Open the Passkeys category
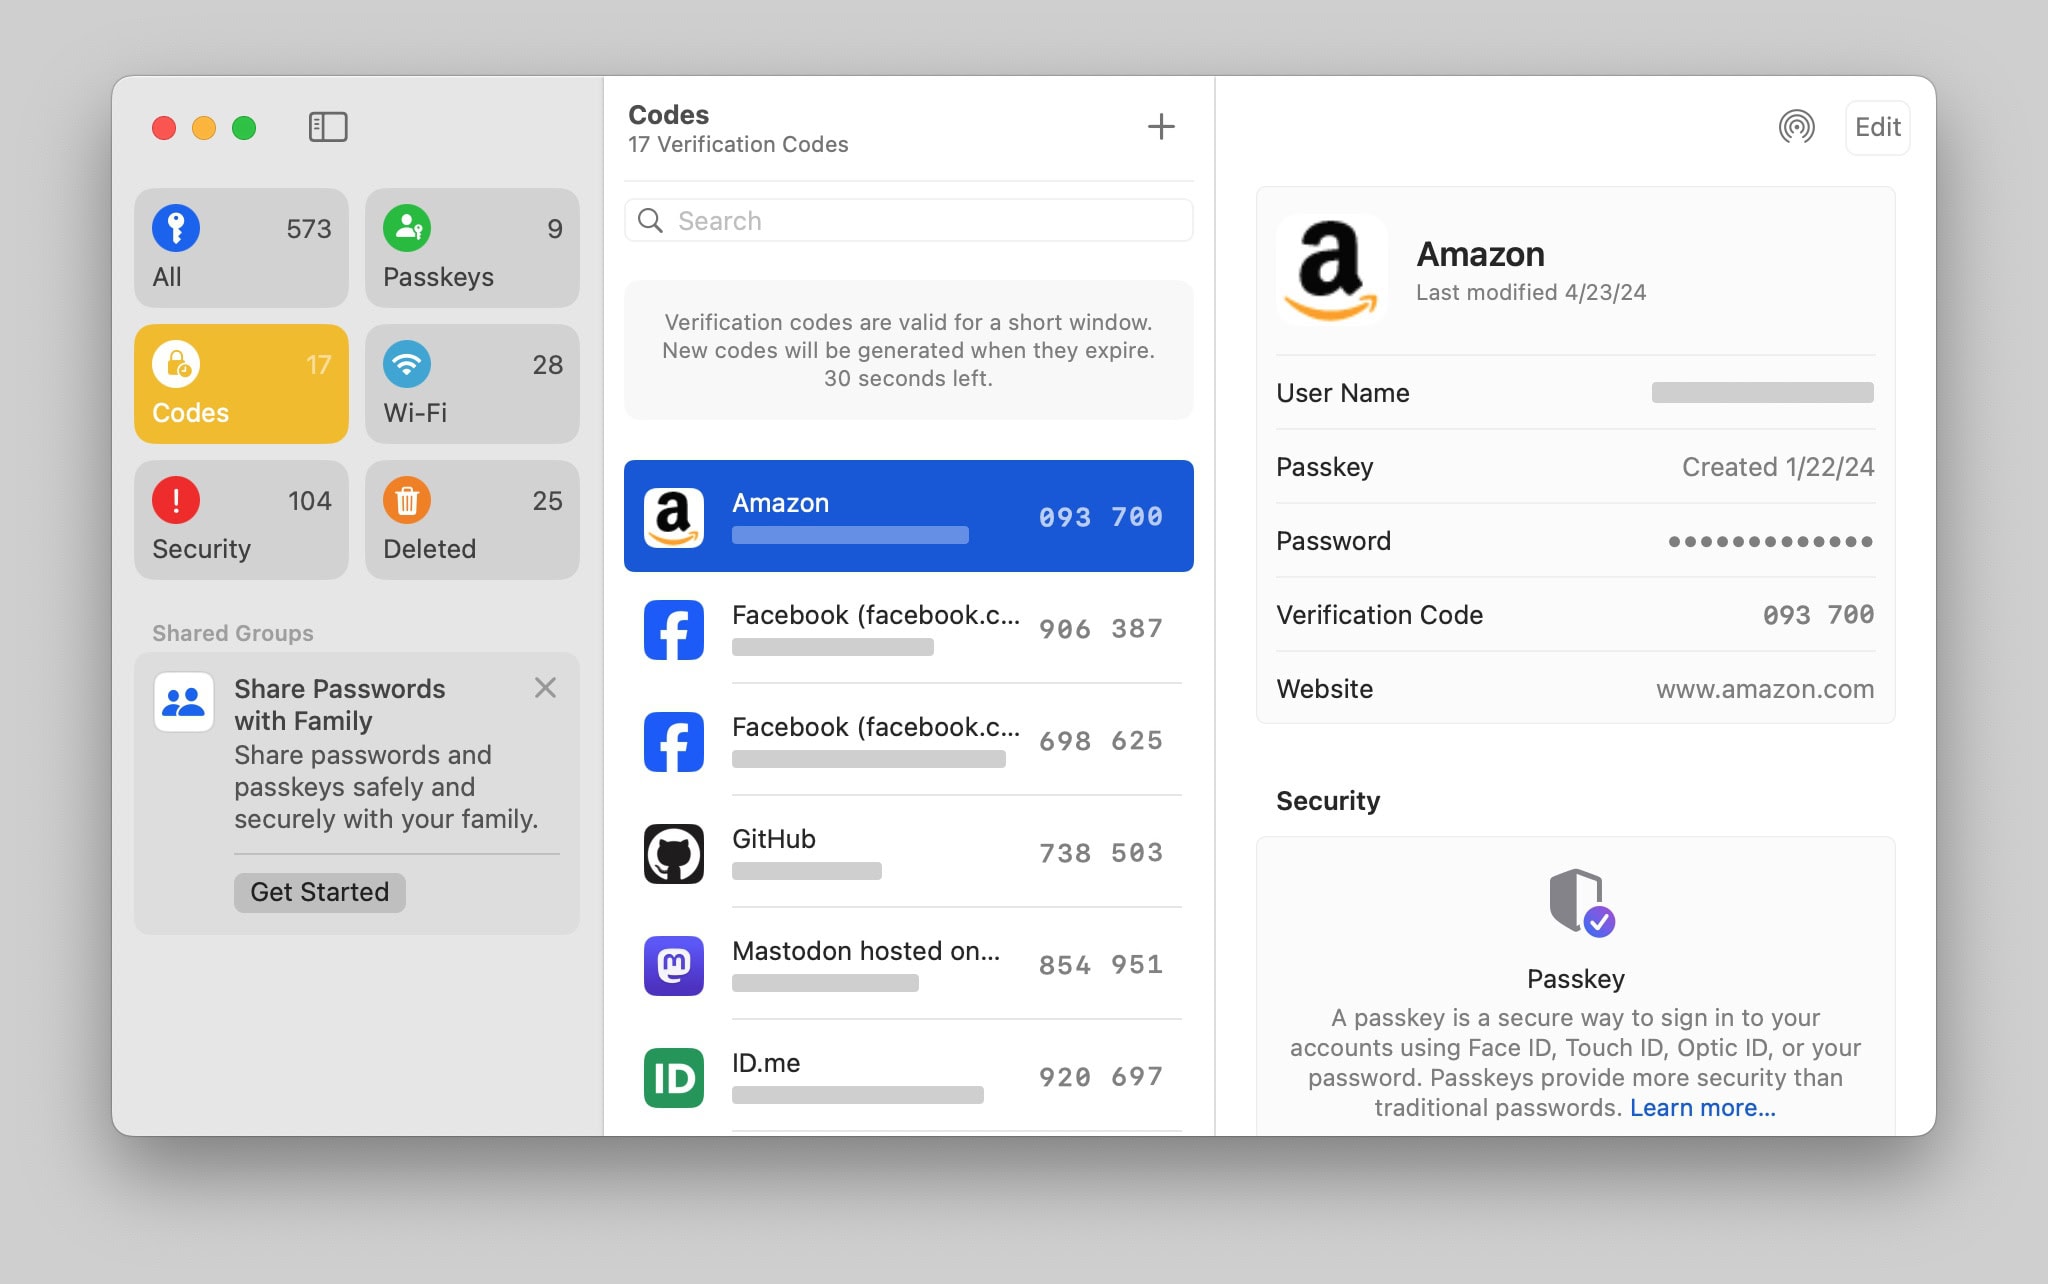The width and height of the screenshot is (2048, 1284). (x=472, y=248)
